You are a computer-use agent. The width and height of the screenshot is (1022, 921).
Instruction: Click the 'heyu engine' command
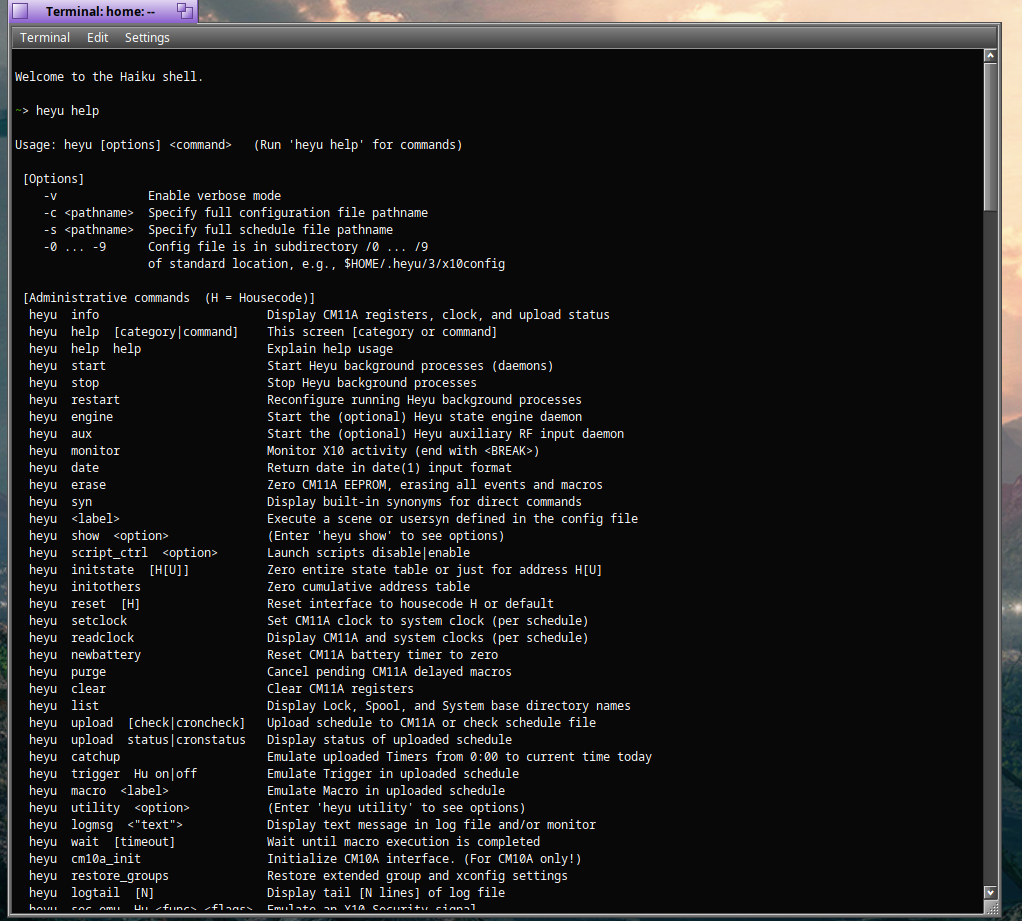pos(71,417)
